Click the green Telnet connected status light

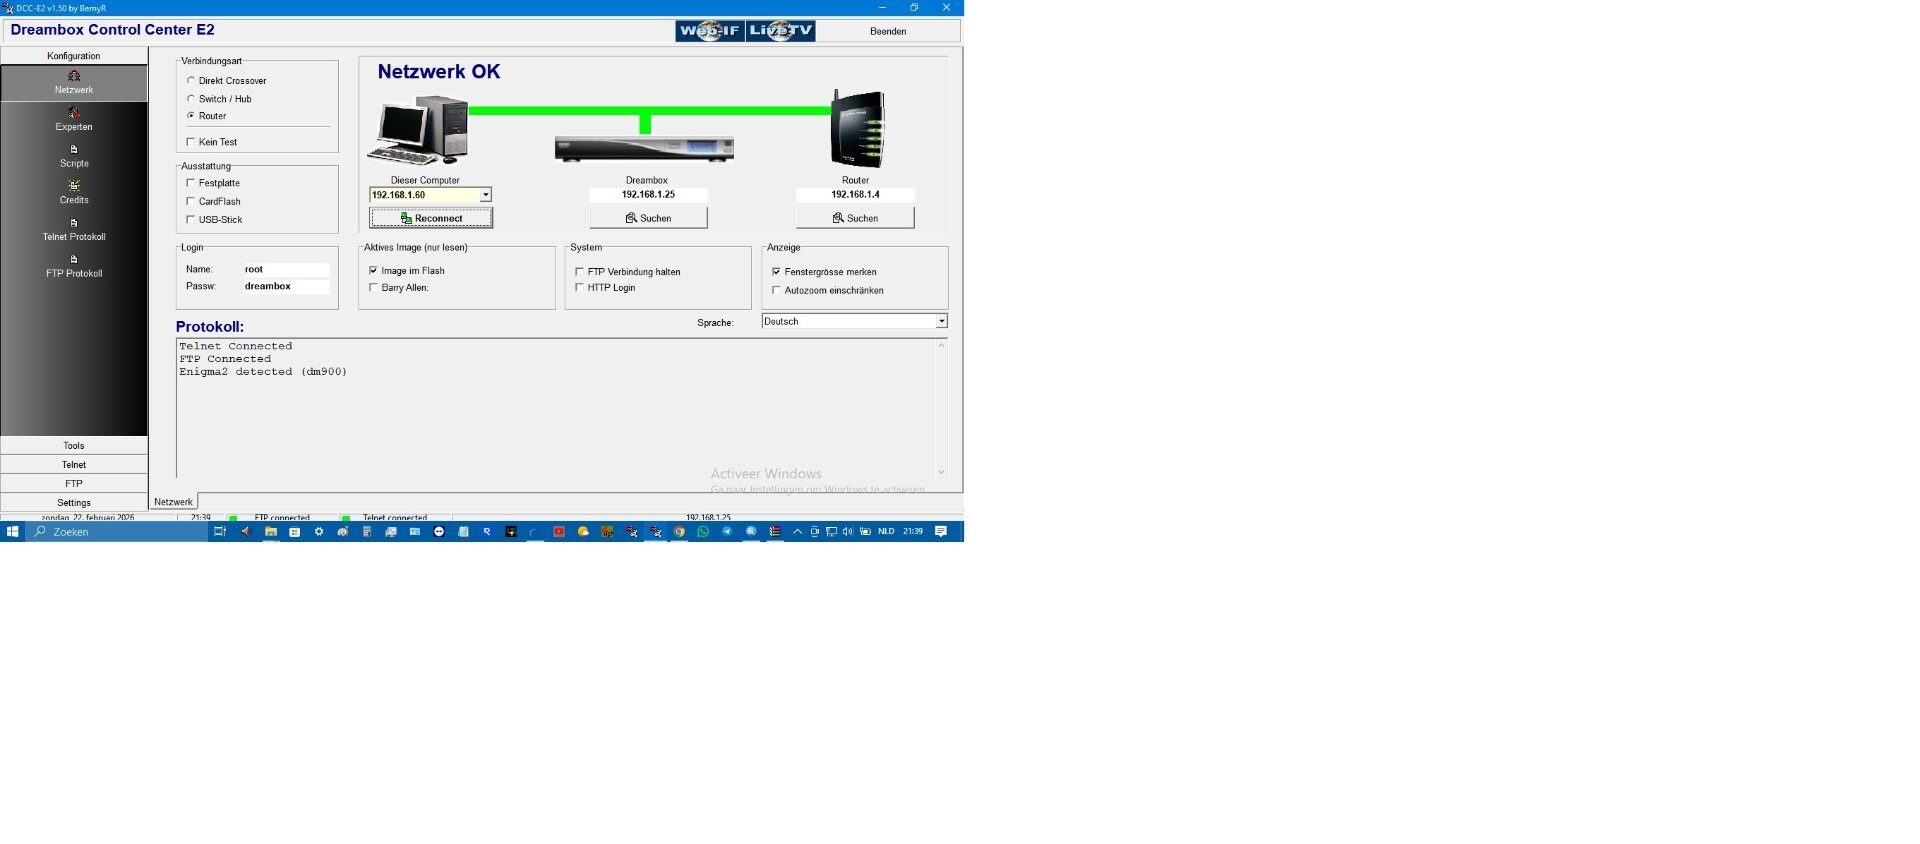pos(346,518)
